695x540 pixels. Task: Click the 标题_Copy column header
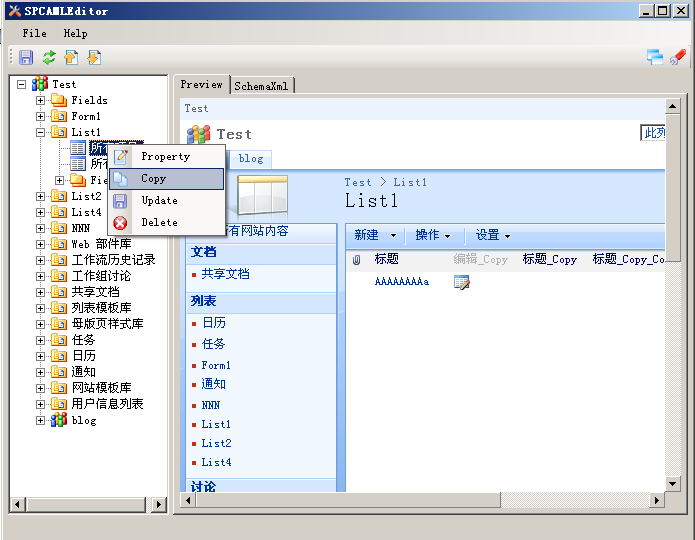[550, 259]
